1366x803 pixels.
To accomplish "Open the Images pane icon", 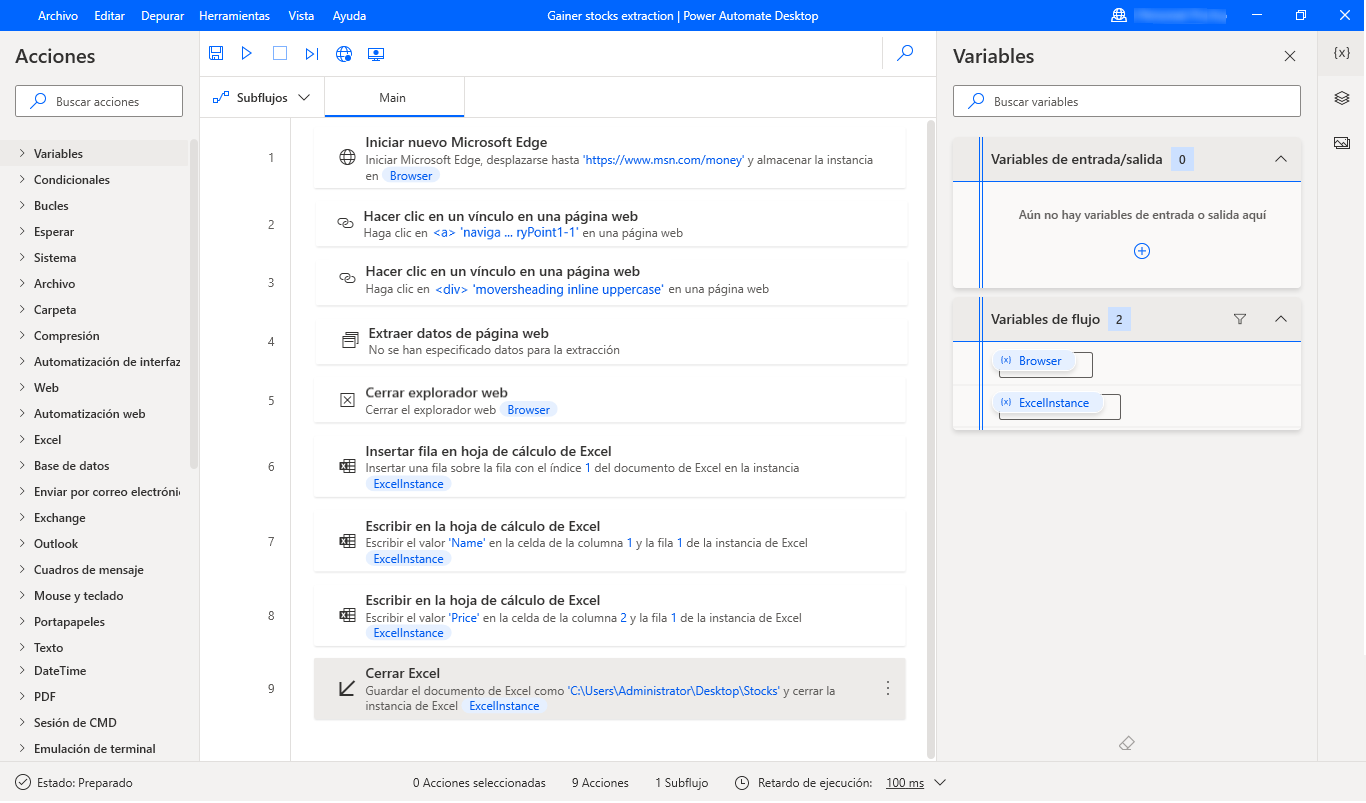I will [1342, 143].
